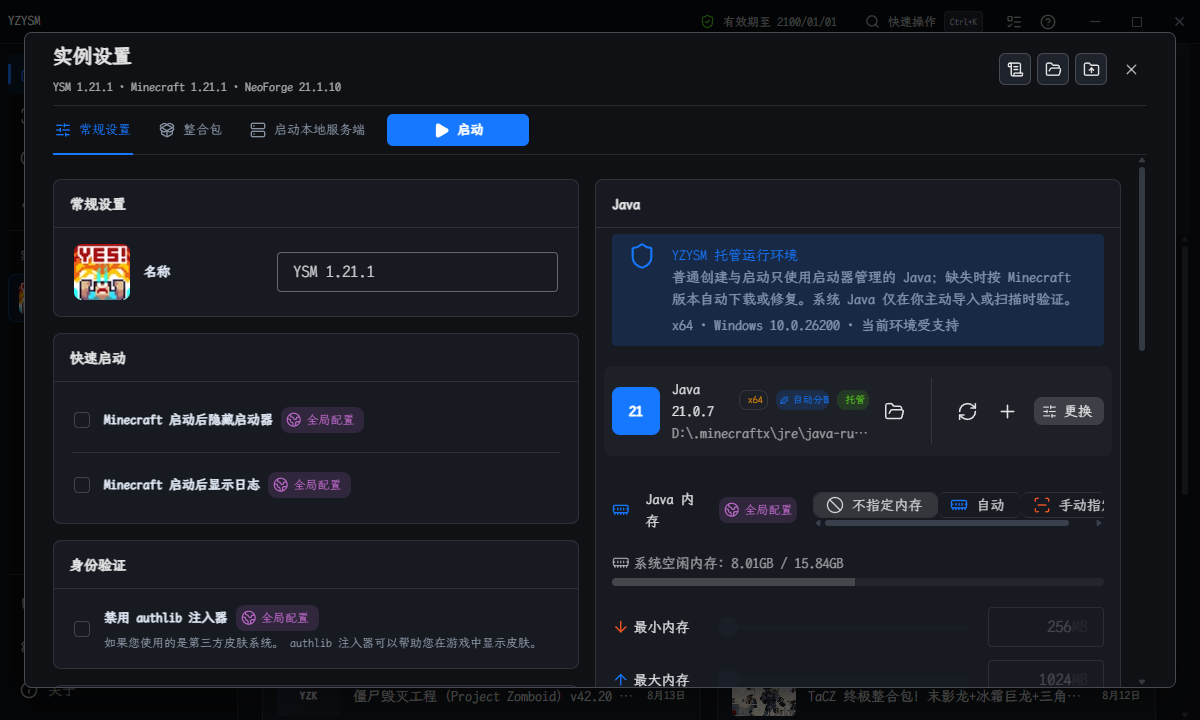Click the instance subtitle YSM 1.21.1 · Minecraft 1.21.1

tap(197, 87)
